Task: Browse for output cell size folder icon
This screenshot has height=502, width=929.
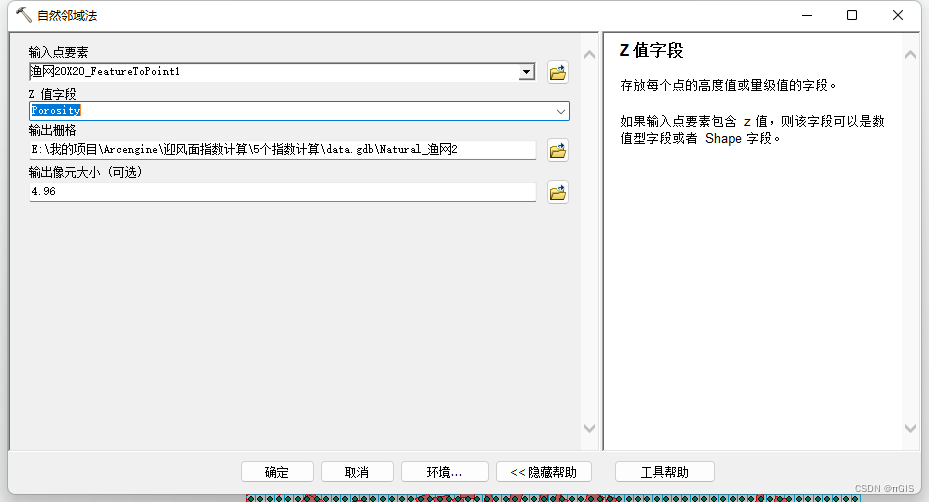Action: (558, 193)
